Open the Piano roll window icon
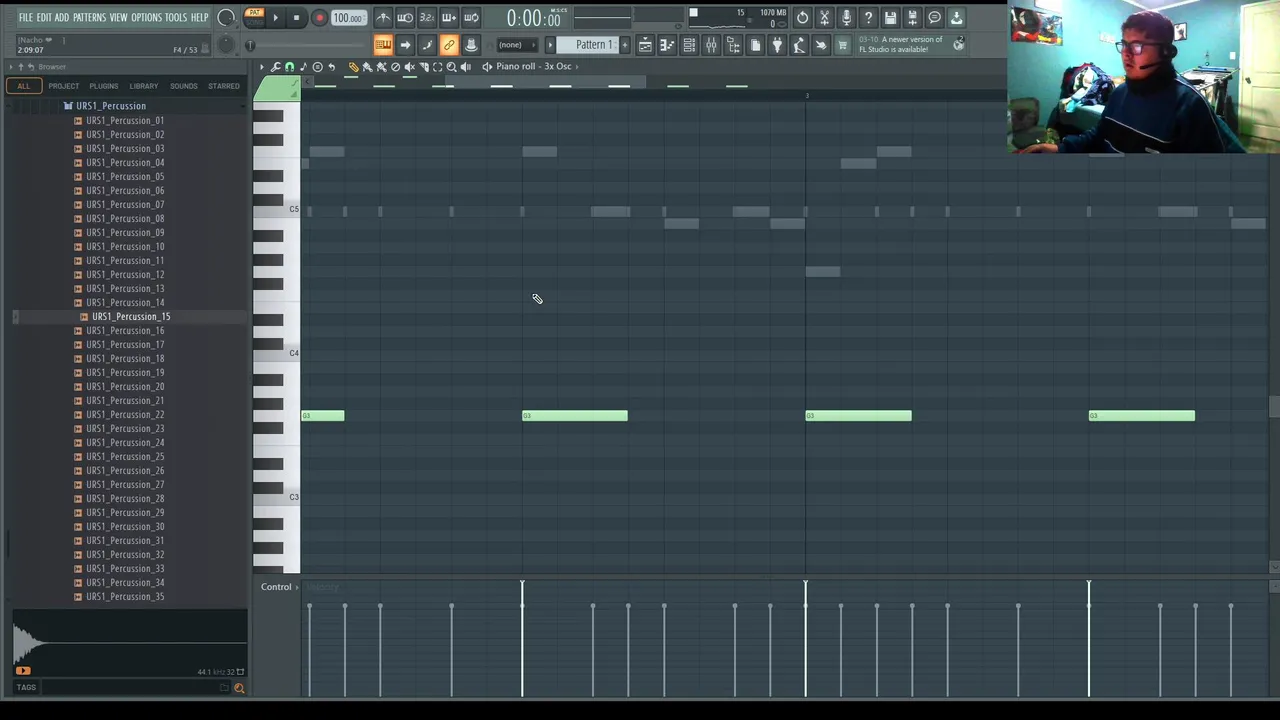Viewport: 1280px width, 720px height. pos(667,45)
